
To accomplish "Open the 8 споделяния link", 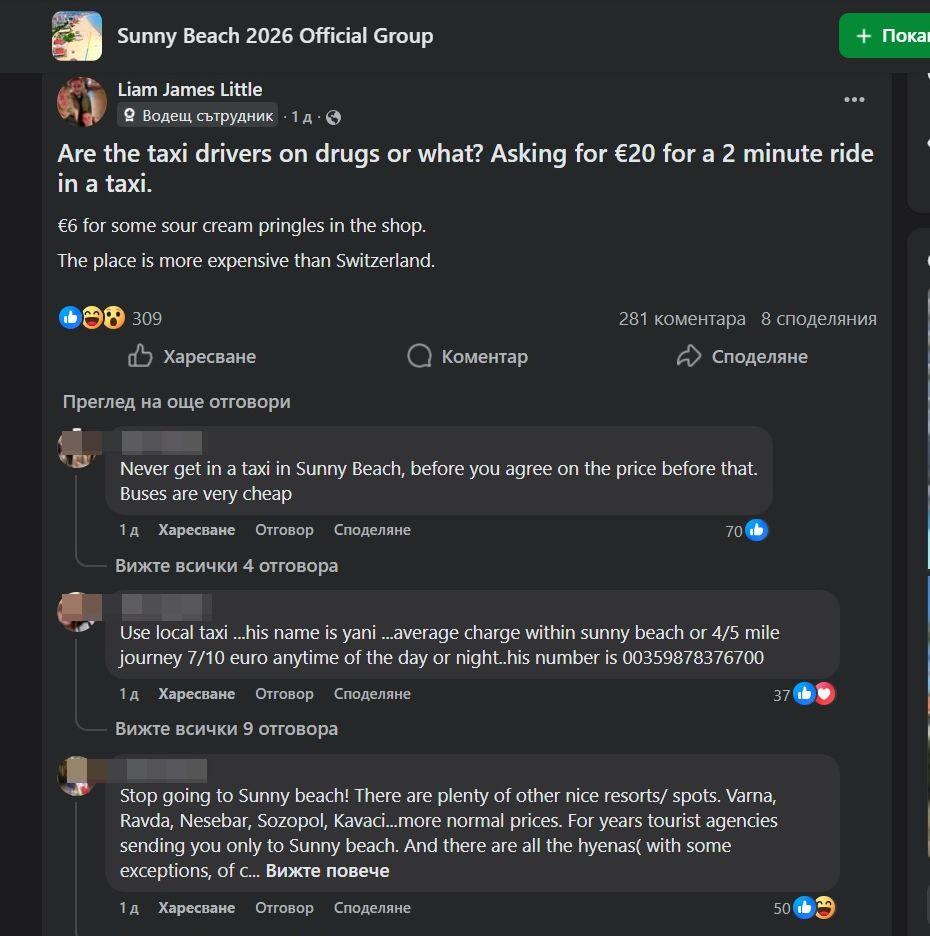I will pyautogui.click(x=818, y=319).
